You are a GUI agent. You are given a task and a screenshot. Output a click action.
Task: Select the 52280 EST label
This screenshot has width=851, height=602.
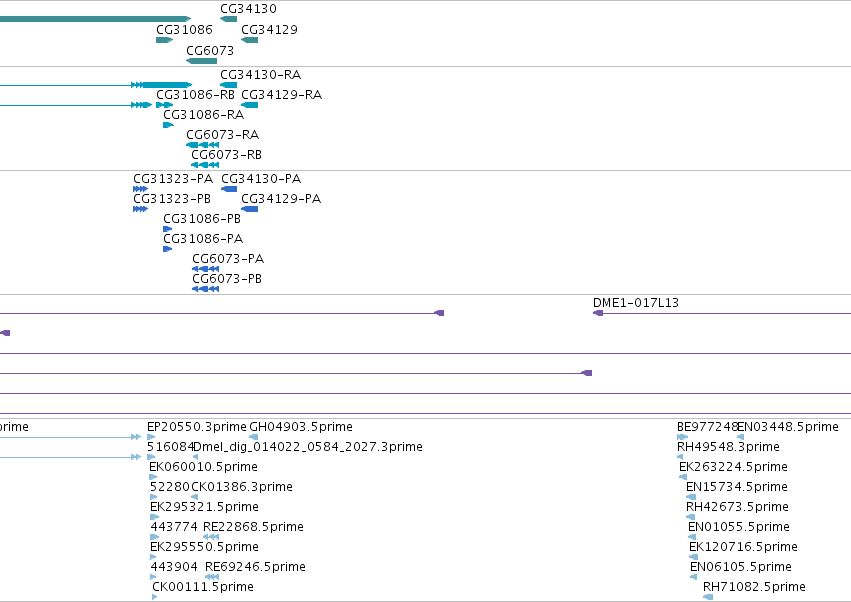click(x=170, y=487)
